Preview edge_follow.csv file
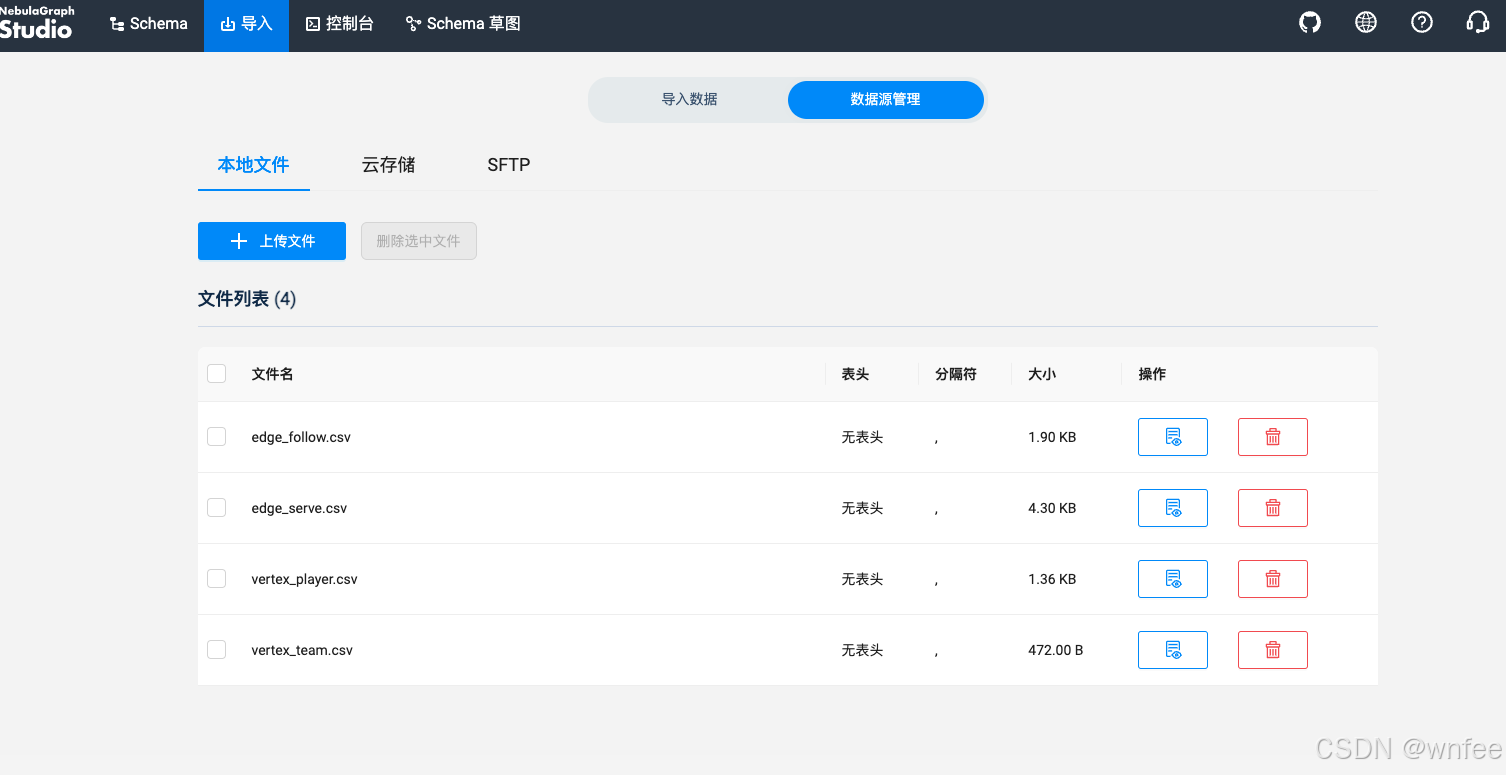The height and width of the screenshot is (775, 1506). click(x=1173, y=437)
